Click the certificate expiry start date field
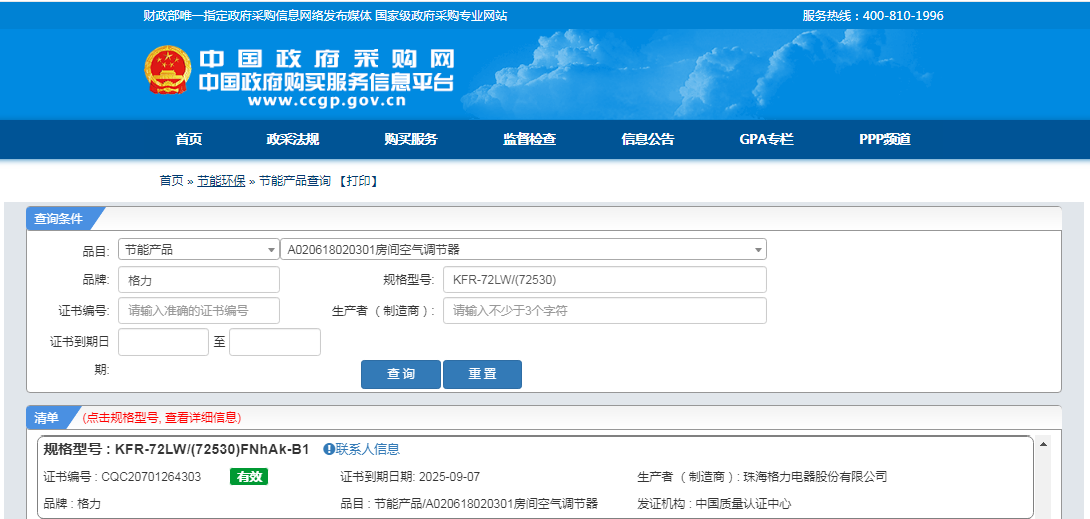 [x=163, y=342]
